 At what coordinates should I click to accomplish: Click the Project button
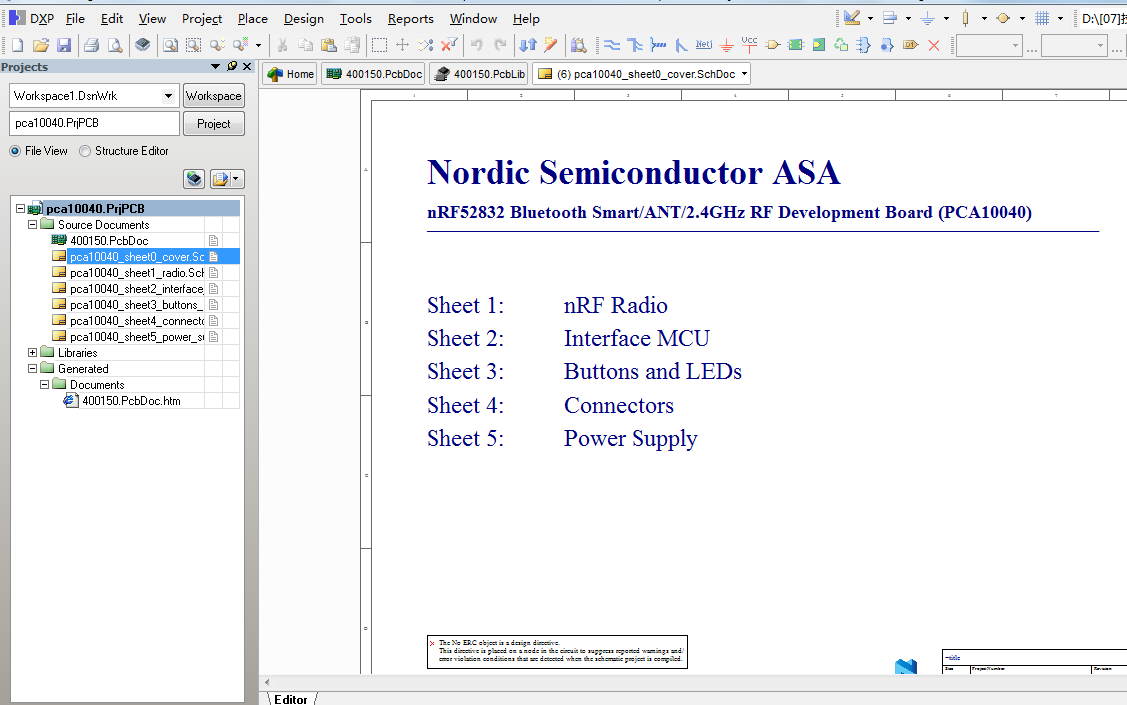coord(213,124)
